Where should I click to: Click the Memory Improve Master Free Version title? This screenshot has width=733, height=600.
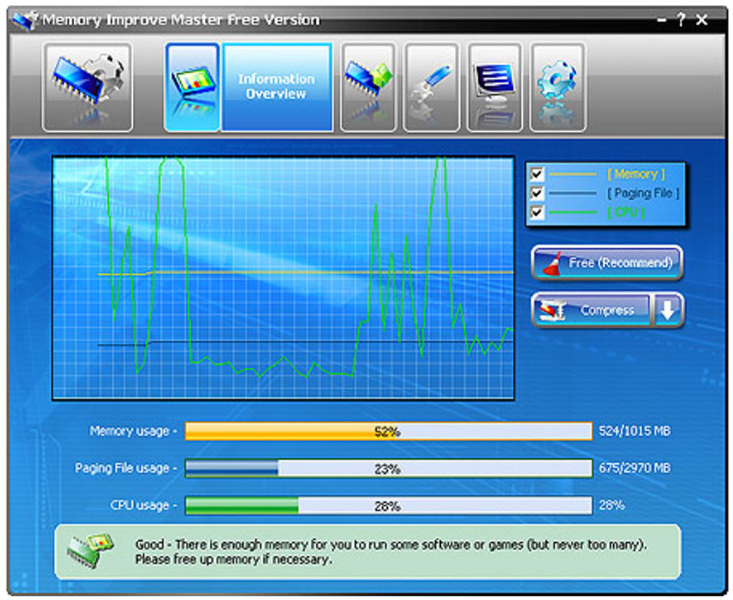pyautogui.click(x=180, y=20)
